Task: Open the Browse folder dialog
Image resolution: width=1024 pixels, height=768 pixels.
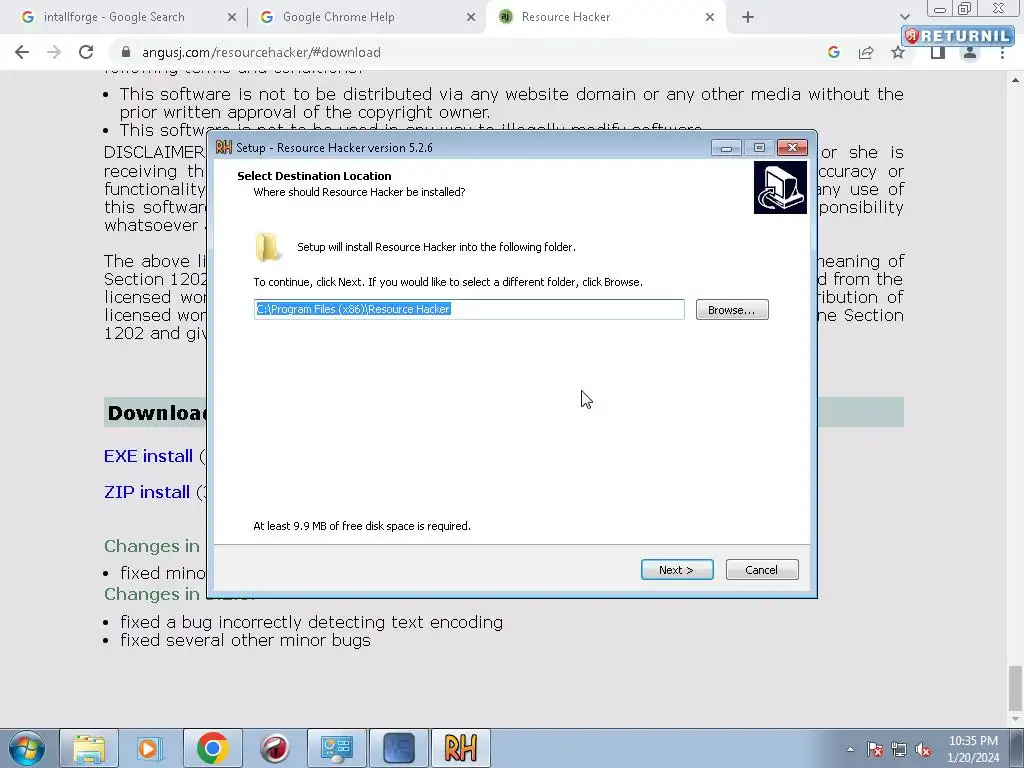Action: pyautogui.click(x=731, y=310)
